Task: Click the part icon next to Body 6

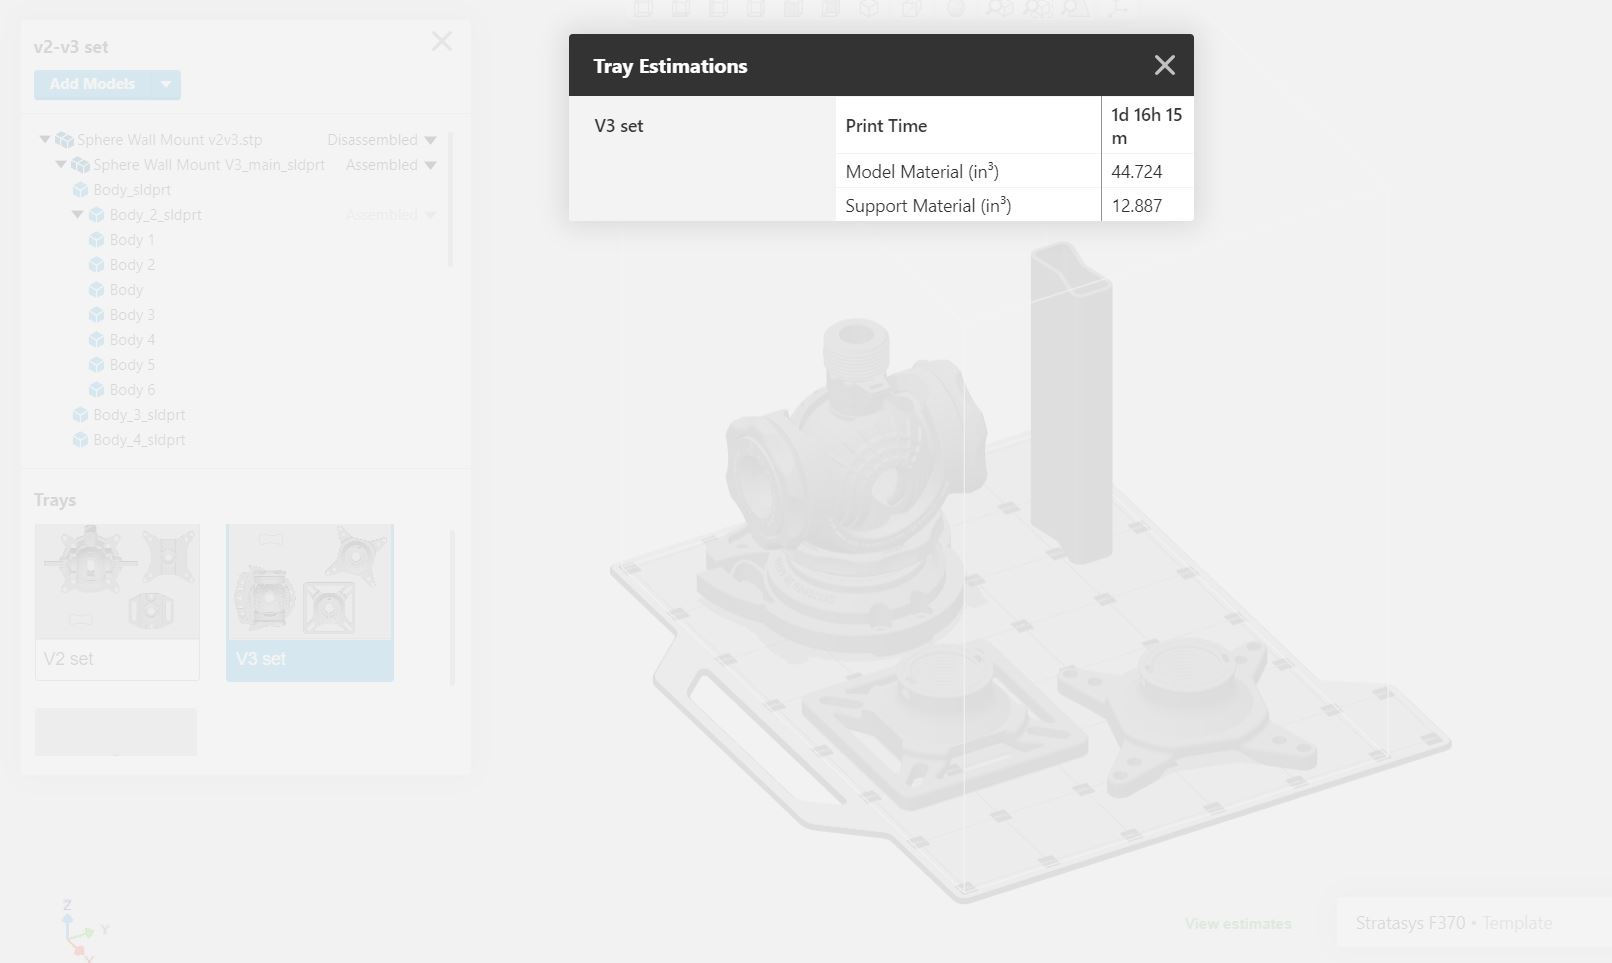Action: (96, 390)
